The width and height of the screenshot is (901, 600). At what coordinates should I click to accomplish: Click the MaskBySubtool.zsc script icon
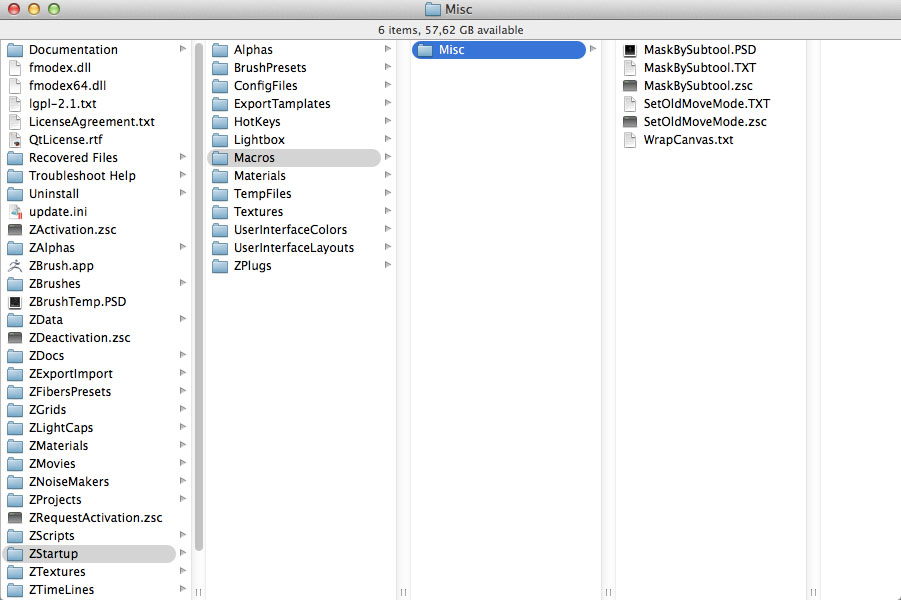[630, 86]
